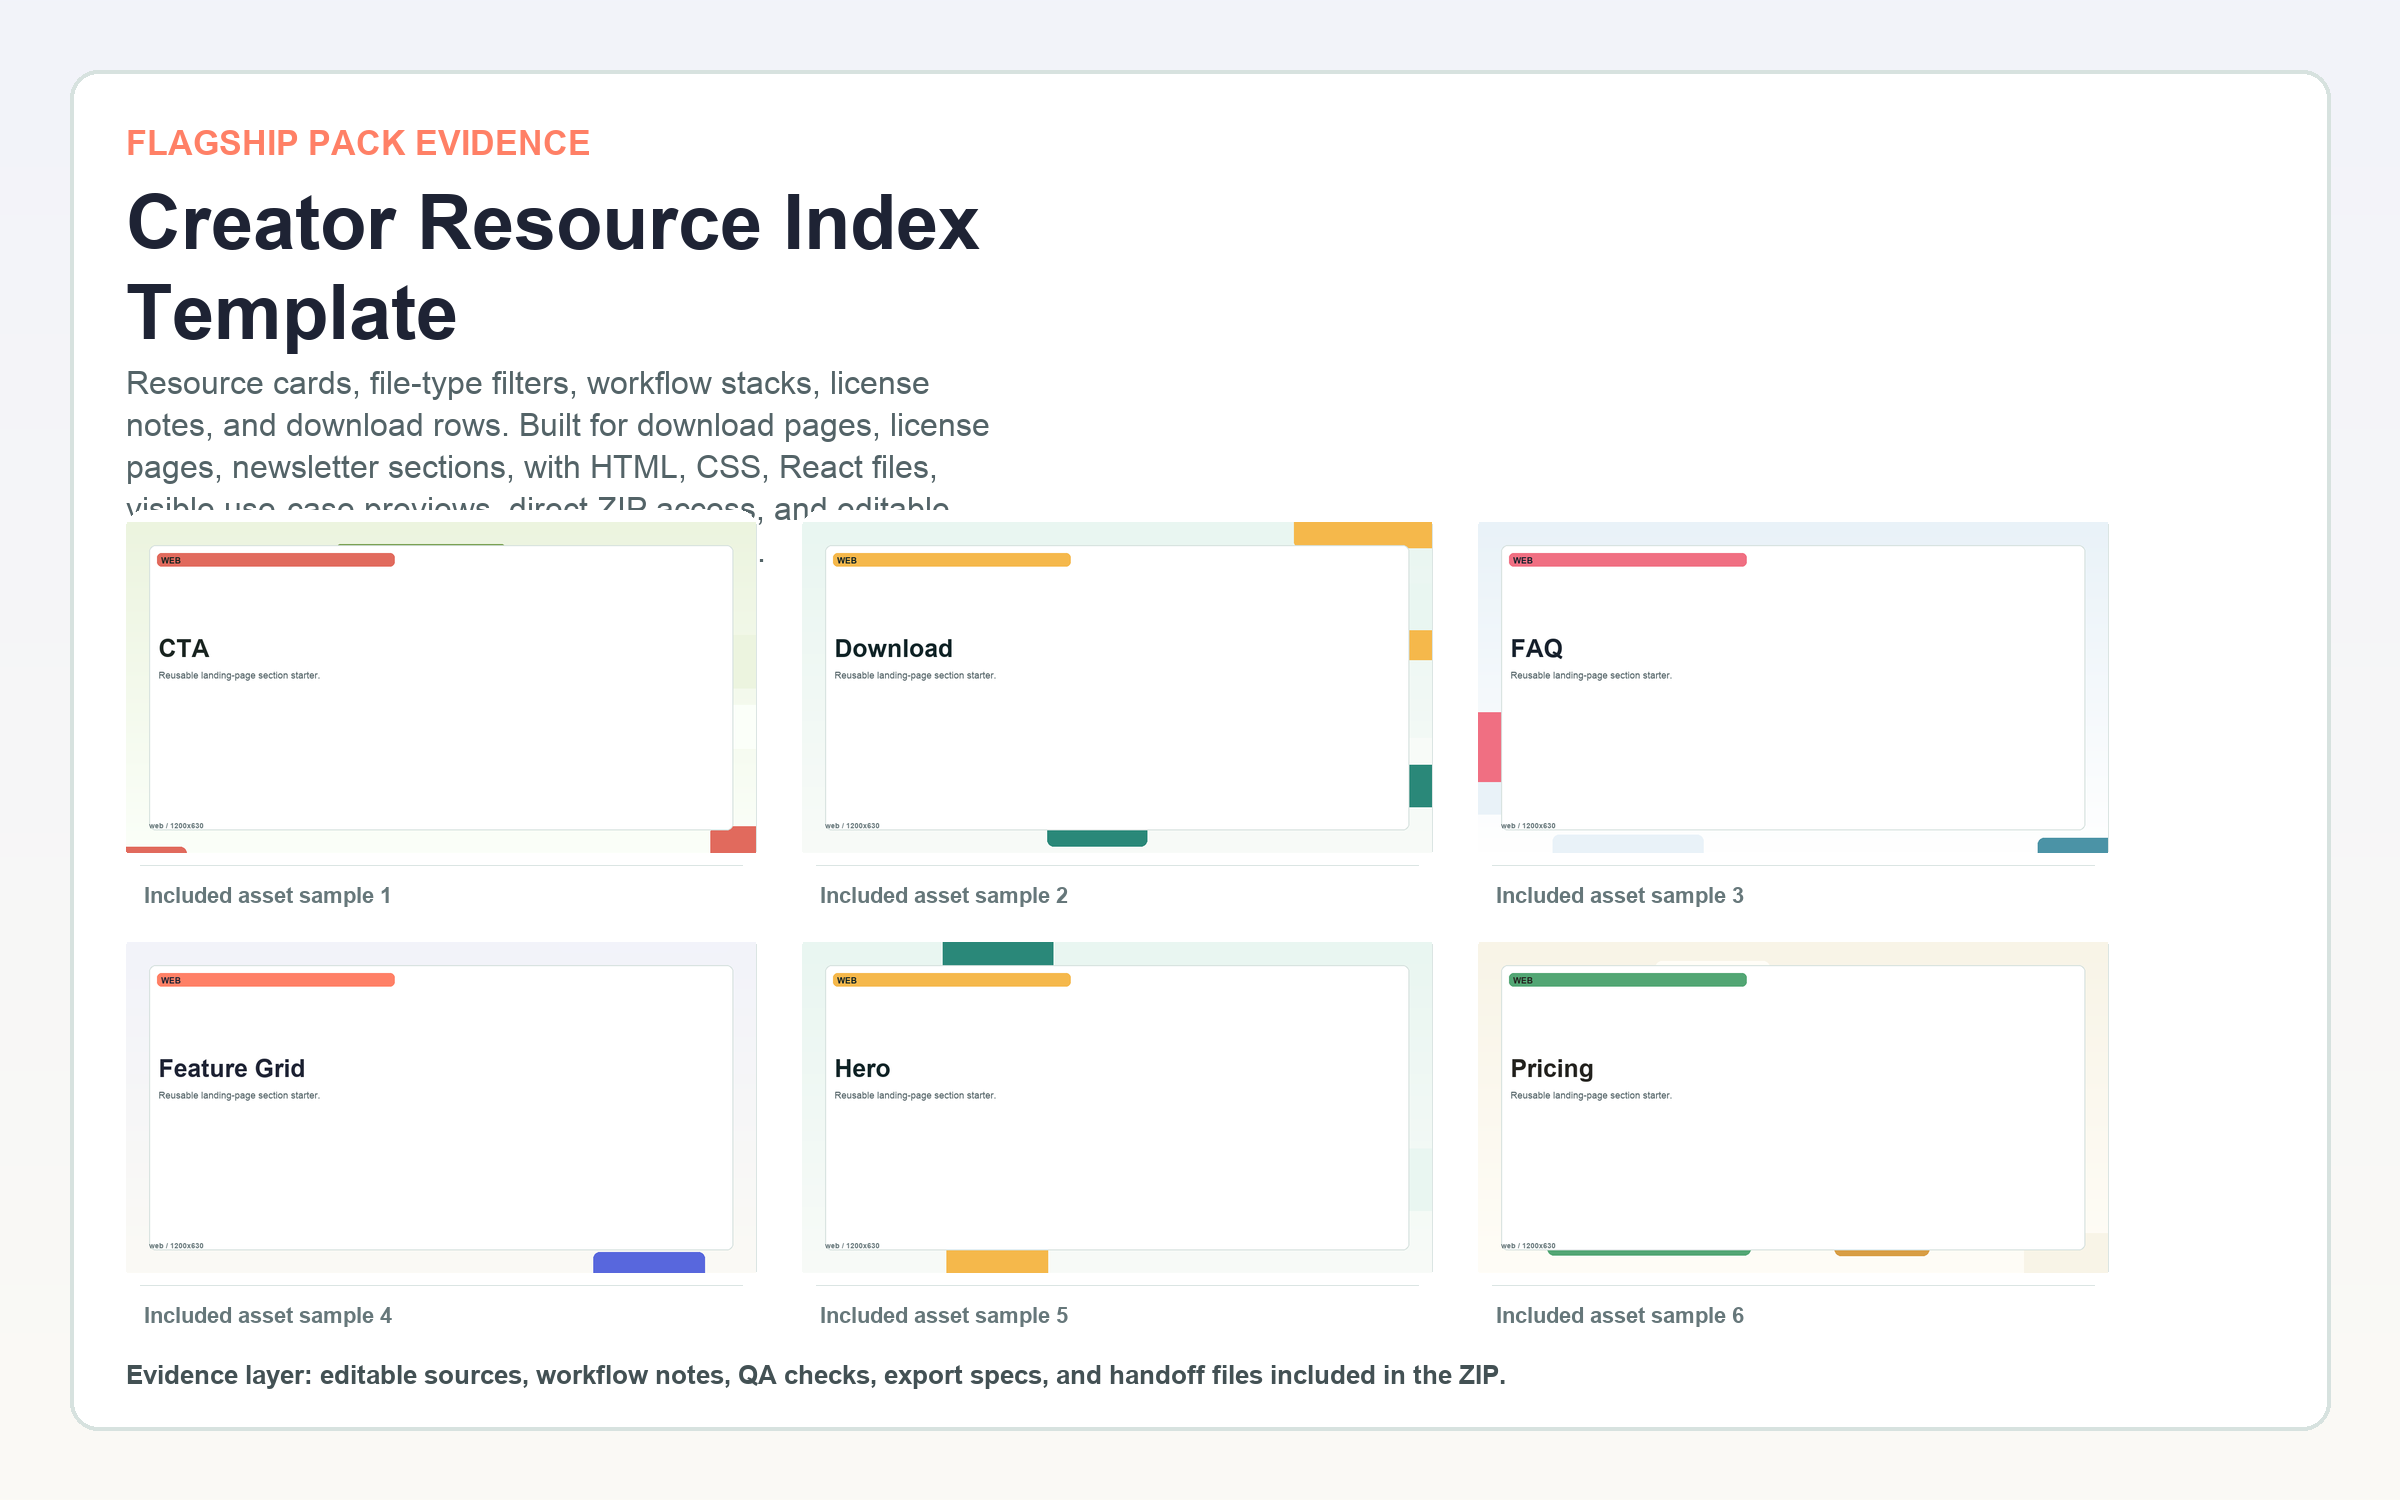Click 'web / 1200x630' label in CTA card
This screenshot has height=1500, width=2400.
[176, 826]
